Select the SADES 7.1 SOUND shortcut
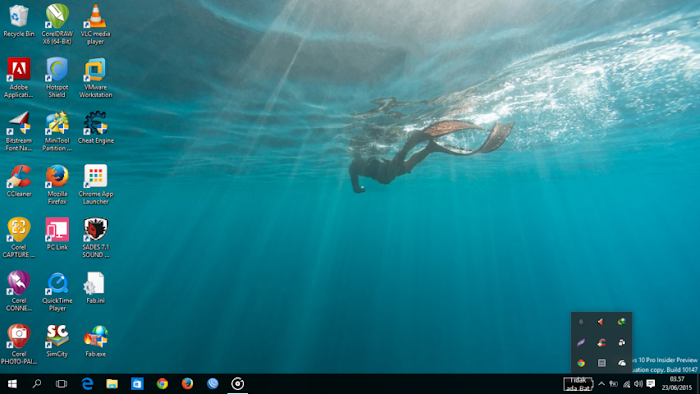The image size is (700, 394). [x=96, y=238]
